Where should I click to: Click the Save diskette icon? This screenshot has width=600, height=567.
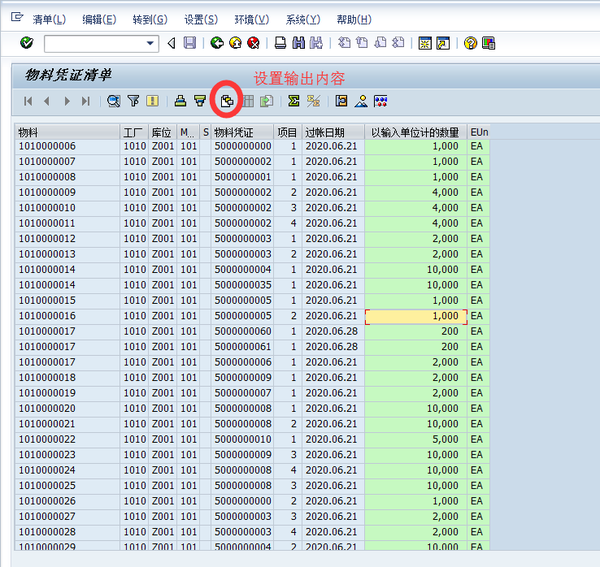pyautogui.click(x=189, y=43)
